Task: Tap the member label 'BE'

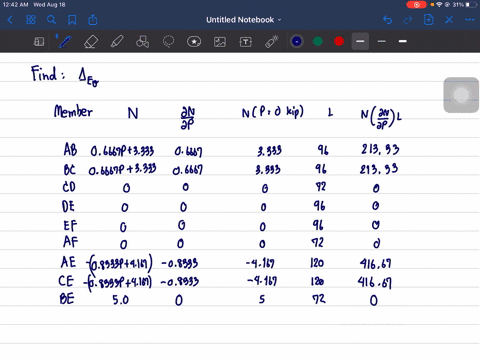Action: click(67, 299)
